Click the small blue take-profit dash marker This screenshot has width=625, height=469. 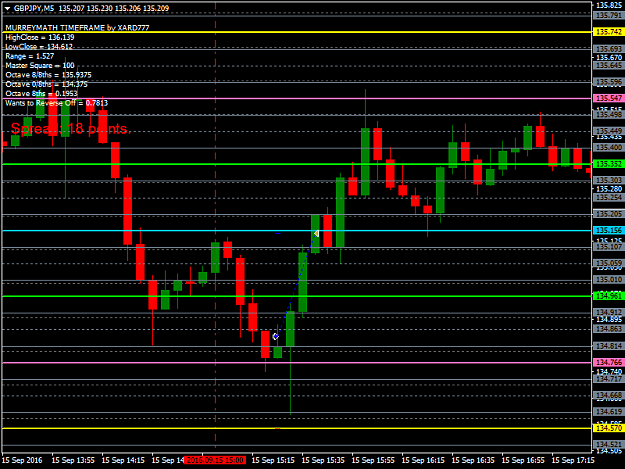click(277, 233)
